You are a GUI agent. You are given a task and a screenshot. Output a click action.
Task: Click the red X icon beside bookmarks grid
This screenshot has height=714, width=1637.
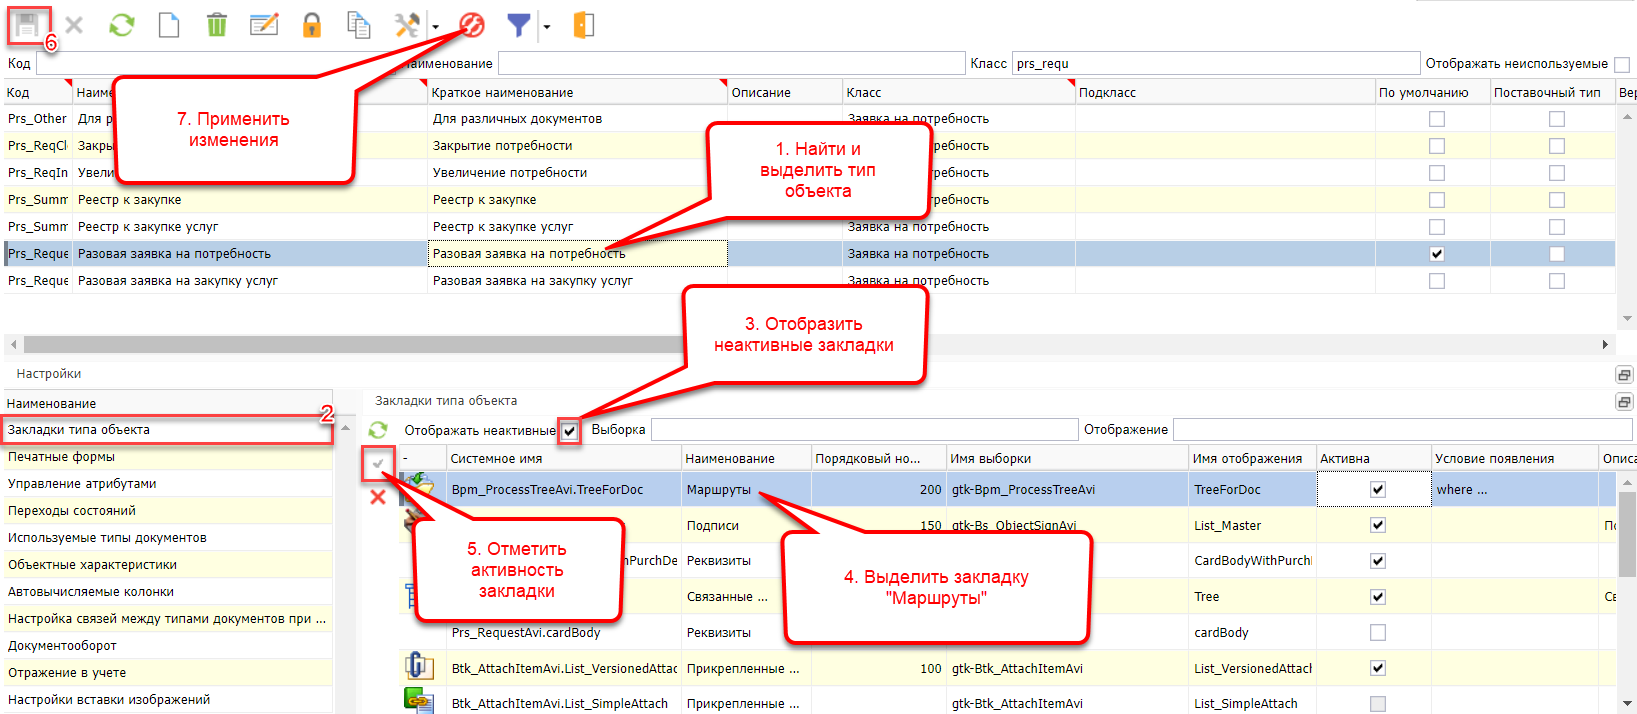pos(378,497)
